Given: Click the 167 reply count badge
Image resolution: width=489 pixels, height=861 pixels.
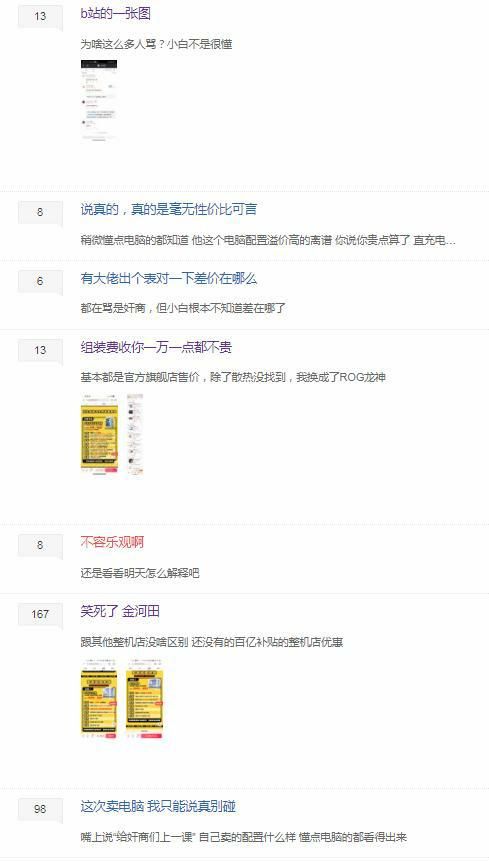Looking at the screenshot, I should click(x=40, y=614).
